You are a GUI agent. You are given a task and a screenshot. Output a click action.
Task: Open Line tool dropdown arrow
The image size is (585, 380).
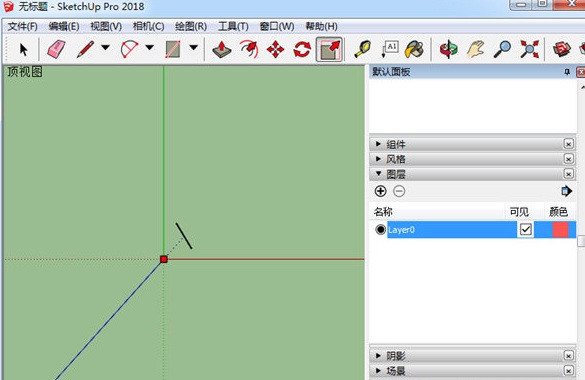(106, 47)
